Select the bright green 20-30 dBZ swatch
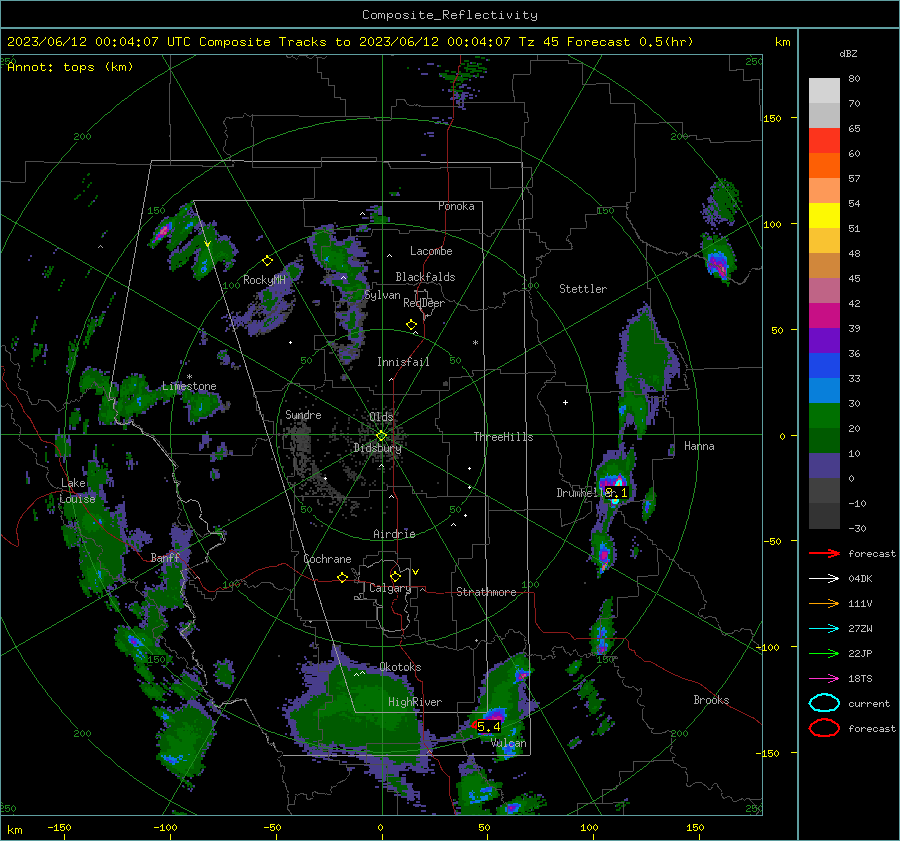Screen dimensions: 900x841 (824, 416)
